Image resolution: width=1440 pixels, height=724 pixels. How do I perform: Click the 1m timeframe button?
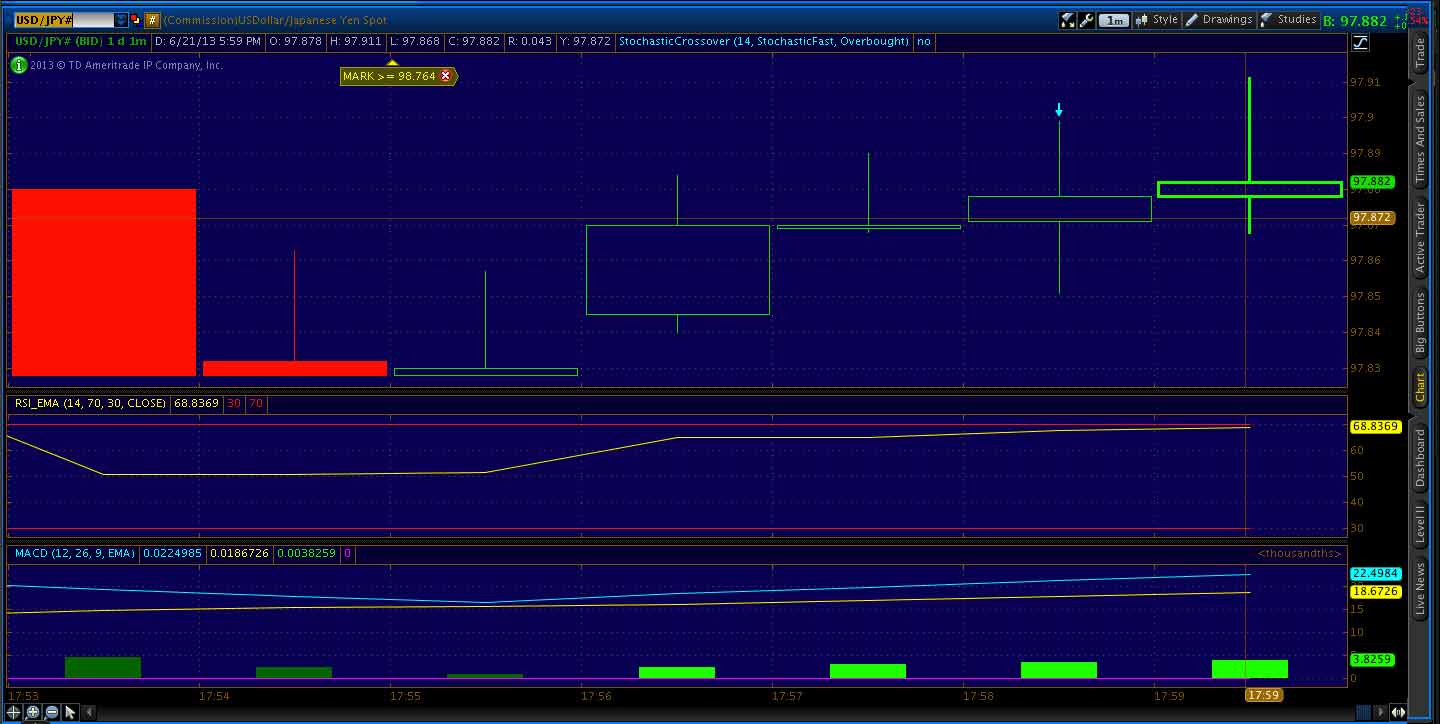(1113, 20)
